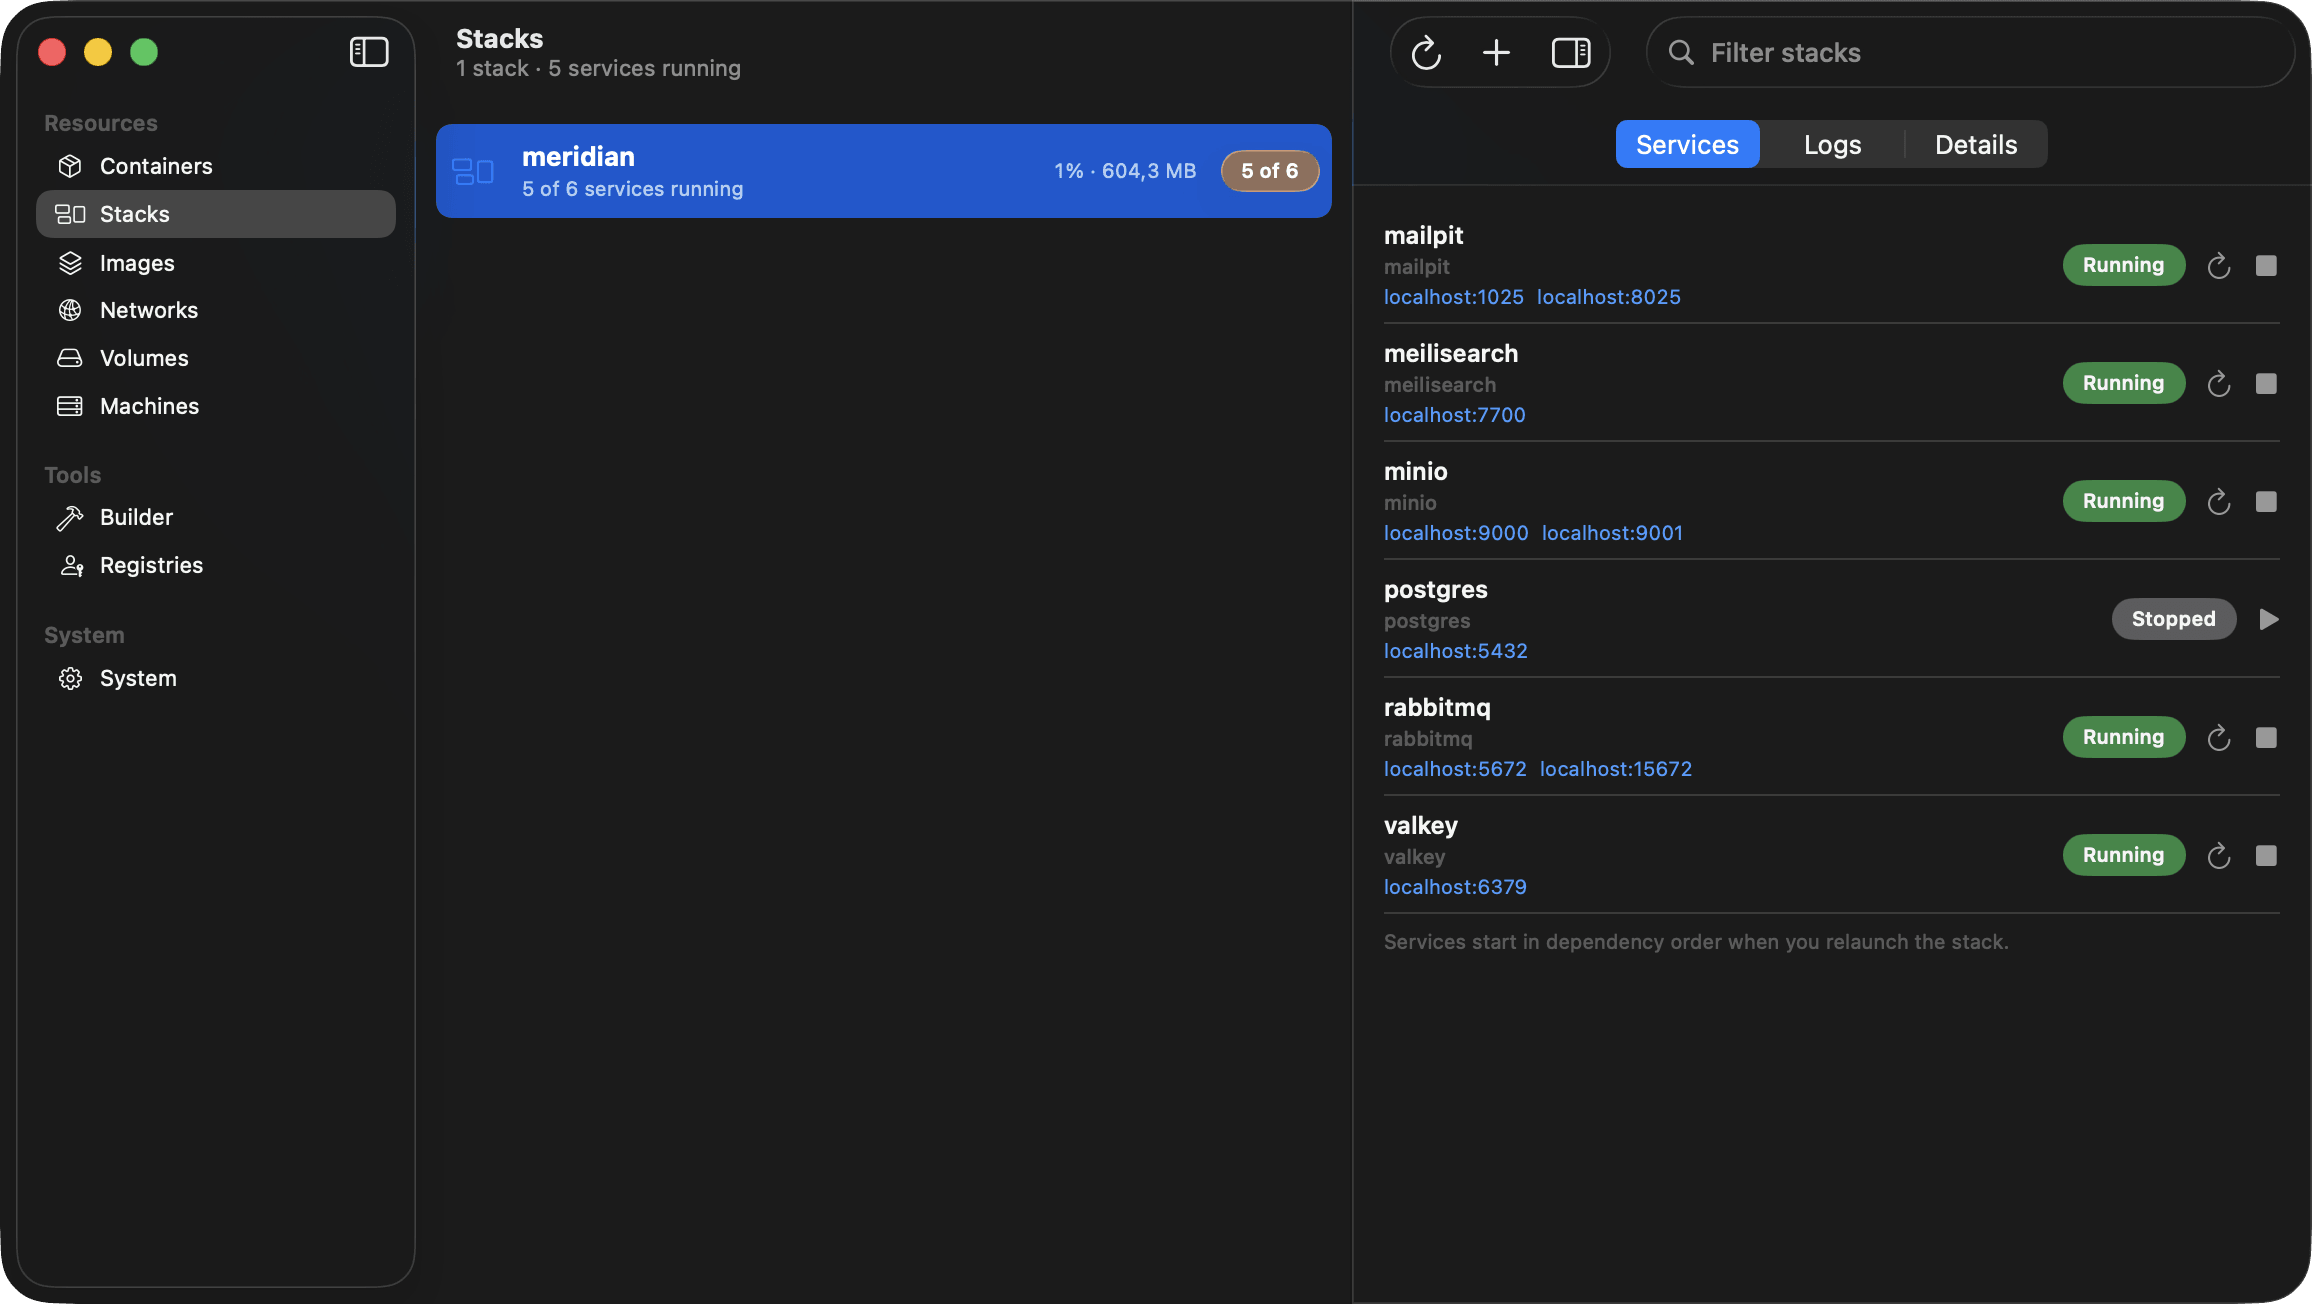Open Builder tool in sidebar
The image size is (2312, 1304).
pyautogui.click(x=216, y=517)
